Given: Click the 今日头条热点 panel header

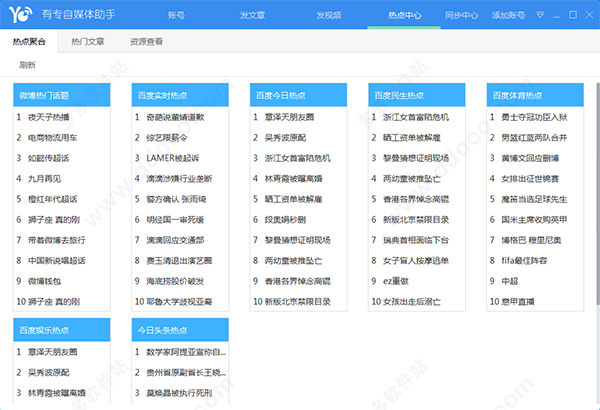Looking at the screenshot, I should [180, 330].
